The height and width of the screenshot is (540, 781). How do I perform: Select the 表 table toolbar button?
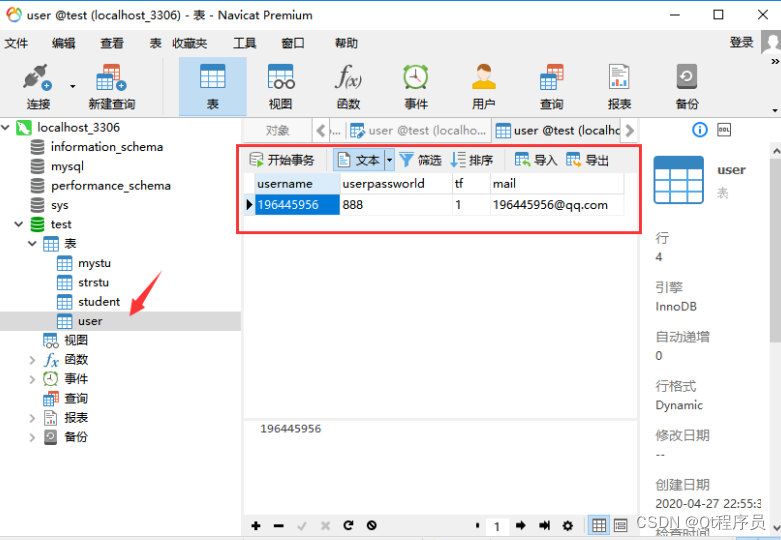(x=213, y=86)
